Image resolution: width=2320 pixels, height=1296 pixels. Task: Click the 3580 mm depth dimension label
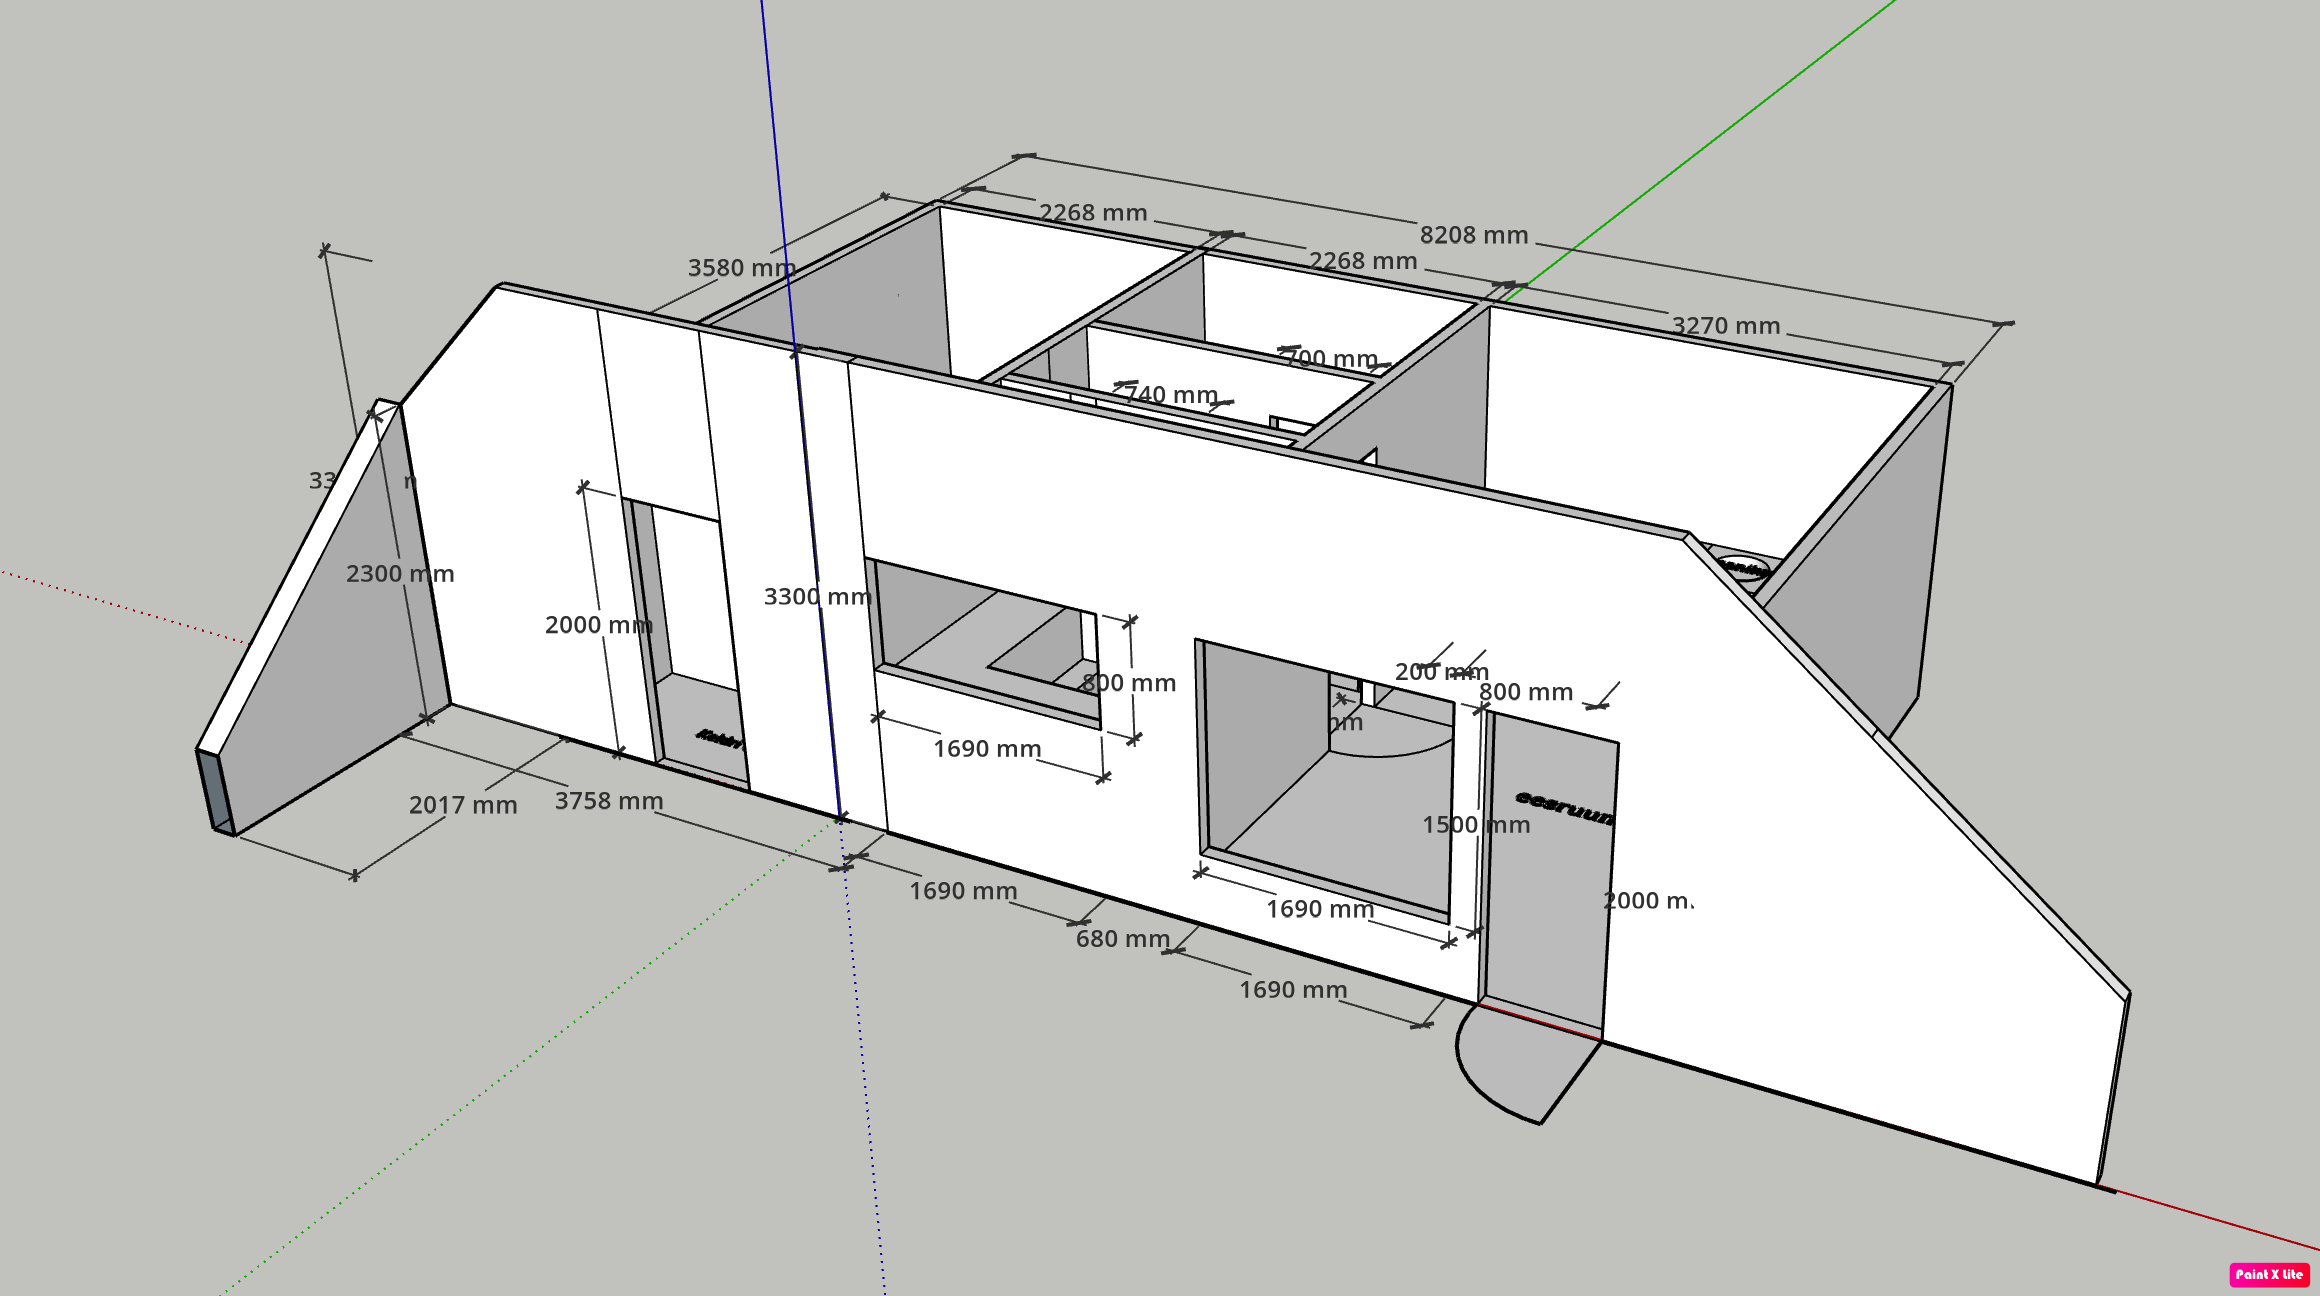(741, 268)
